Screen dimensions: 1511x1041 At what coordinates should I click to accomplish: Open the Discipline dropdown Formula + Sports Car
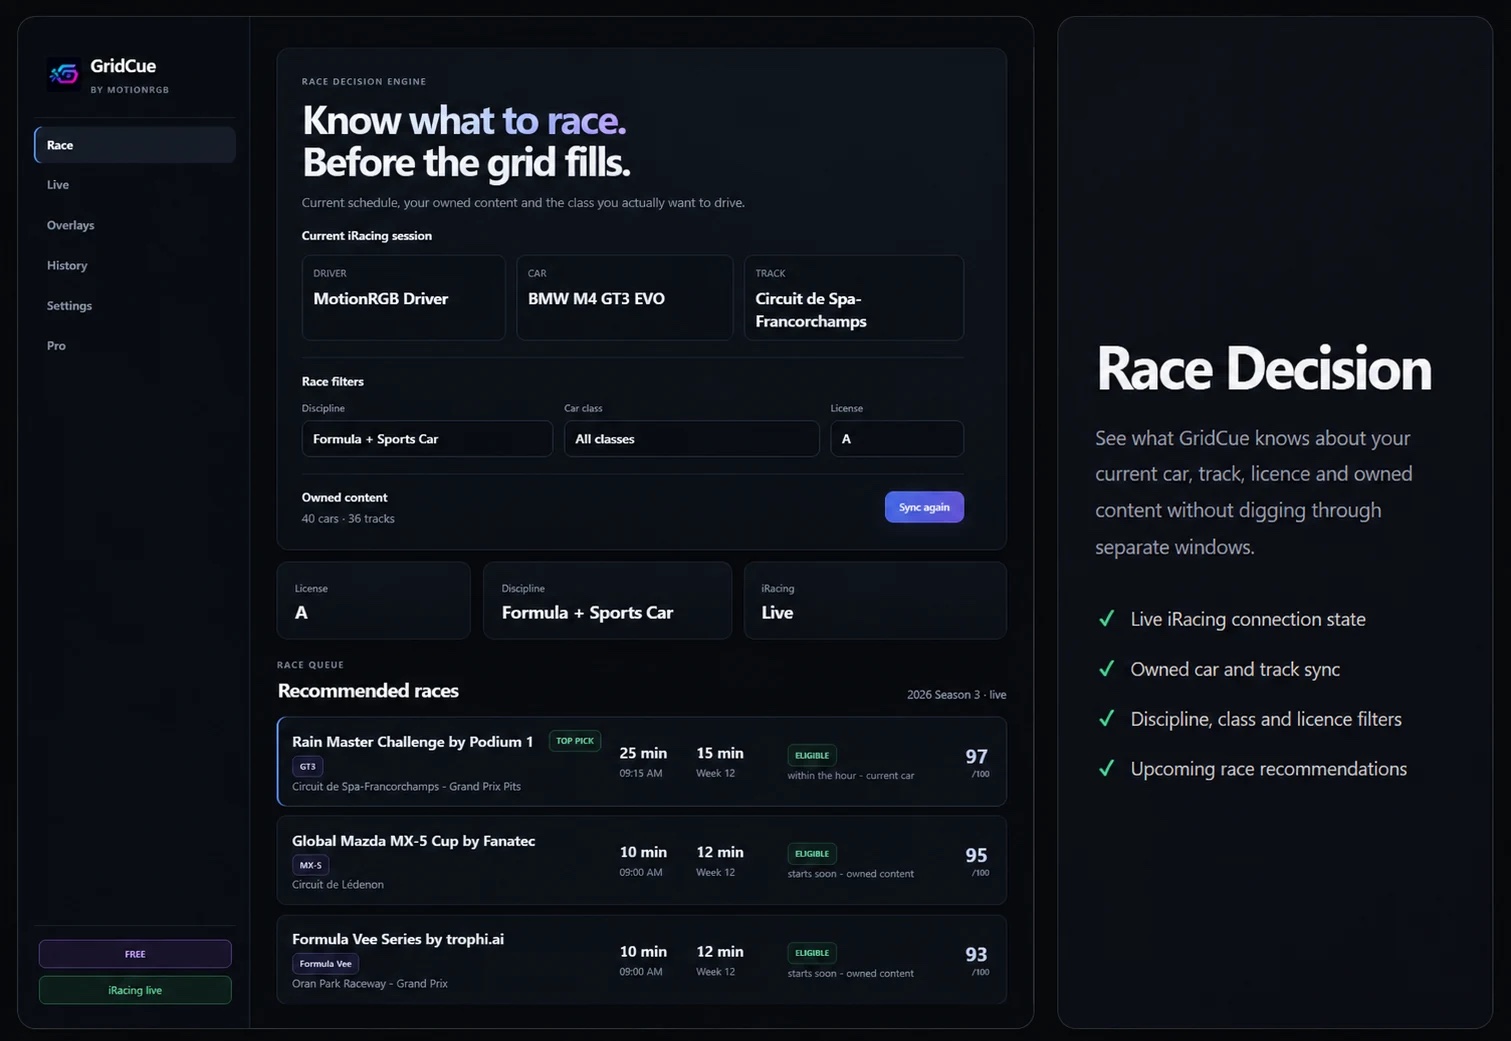coord(427,439)
